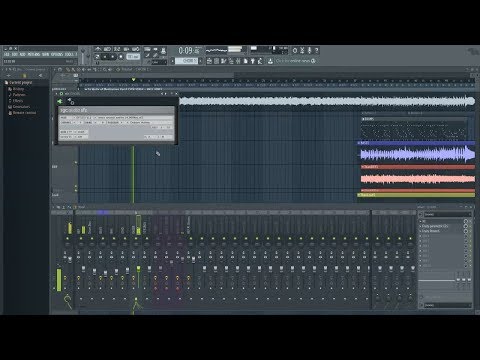
Task: Toggle Fruity limiter on/off
Action: (466, 231)
